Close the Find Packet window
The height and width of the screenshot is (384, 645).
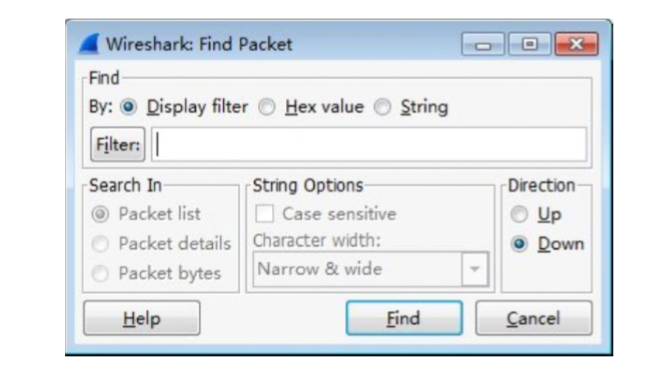point(576,44)
